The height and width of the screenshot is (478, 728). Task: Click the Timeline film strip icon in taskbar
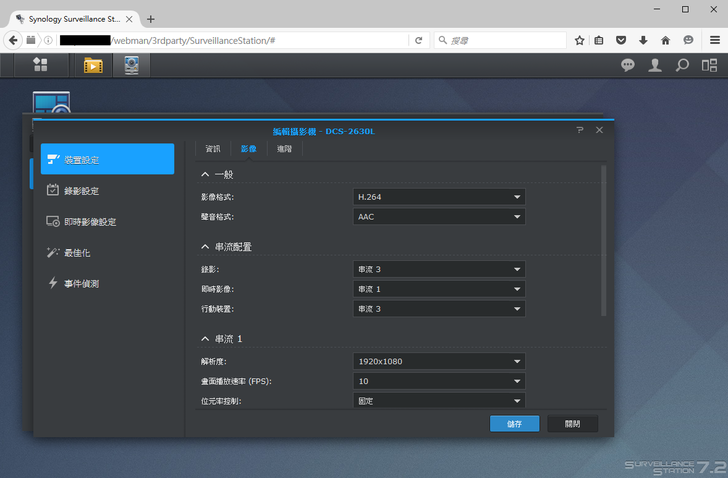(93, 65)
